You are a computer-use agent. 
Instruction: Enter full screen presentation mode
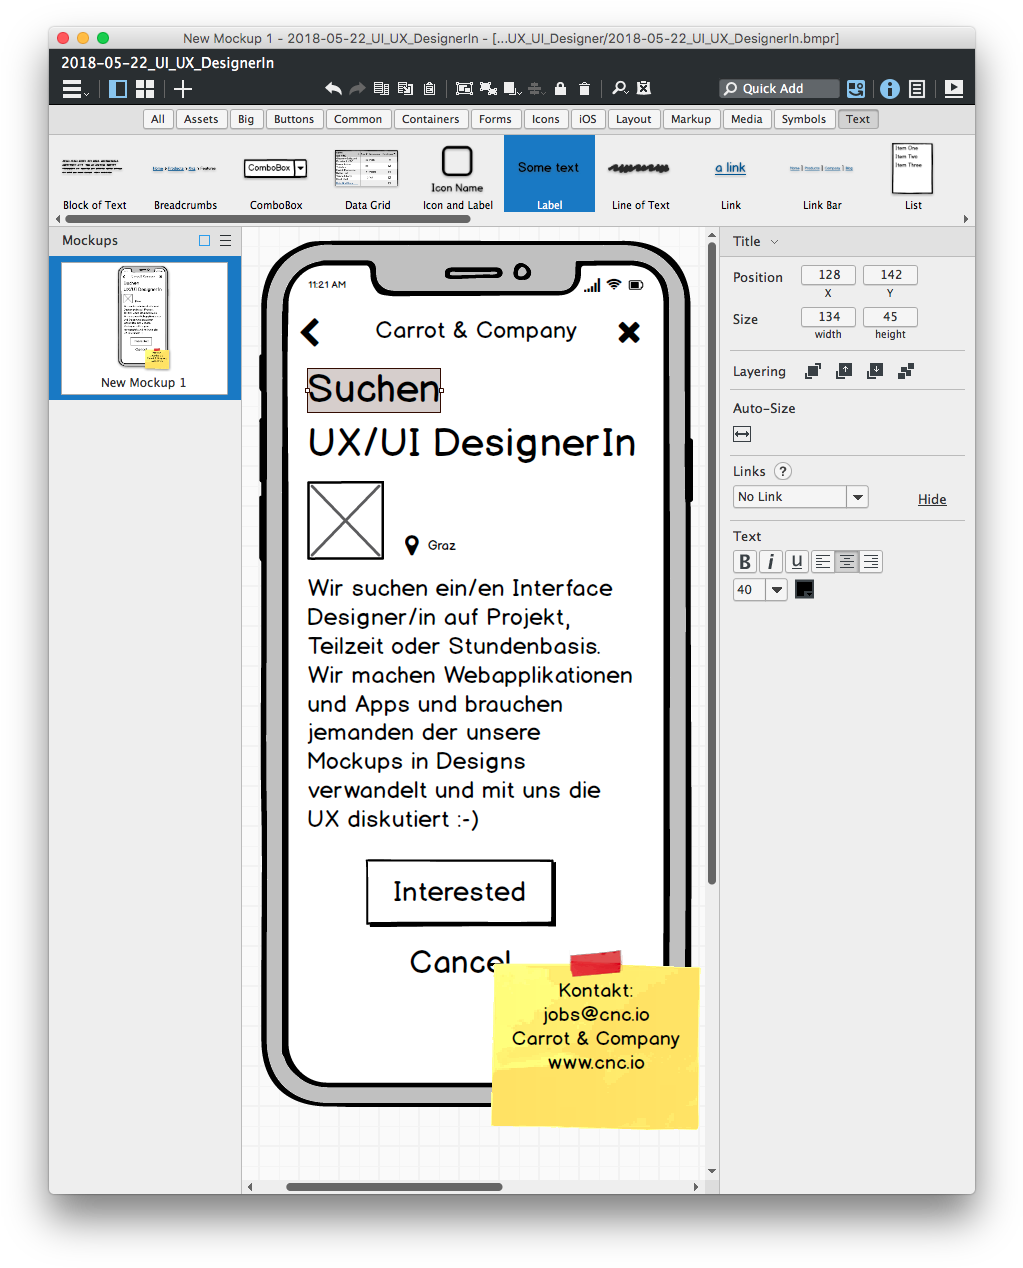point(954,89)
